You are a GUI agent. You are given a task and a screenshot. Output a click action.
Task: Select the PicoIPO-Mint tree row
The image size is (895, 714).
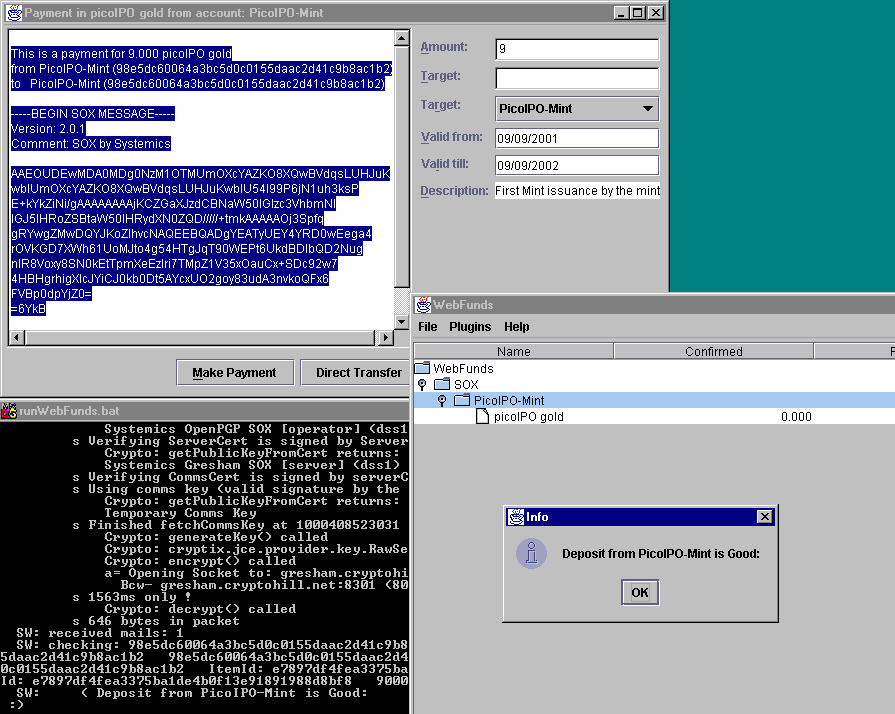point(654,400)
